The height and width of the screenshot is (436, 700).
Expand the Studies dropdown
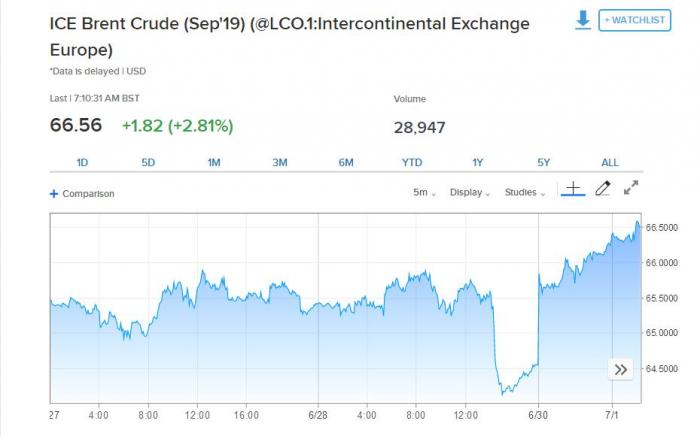524,193
